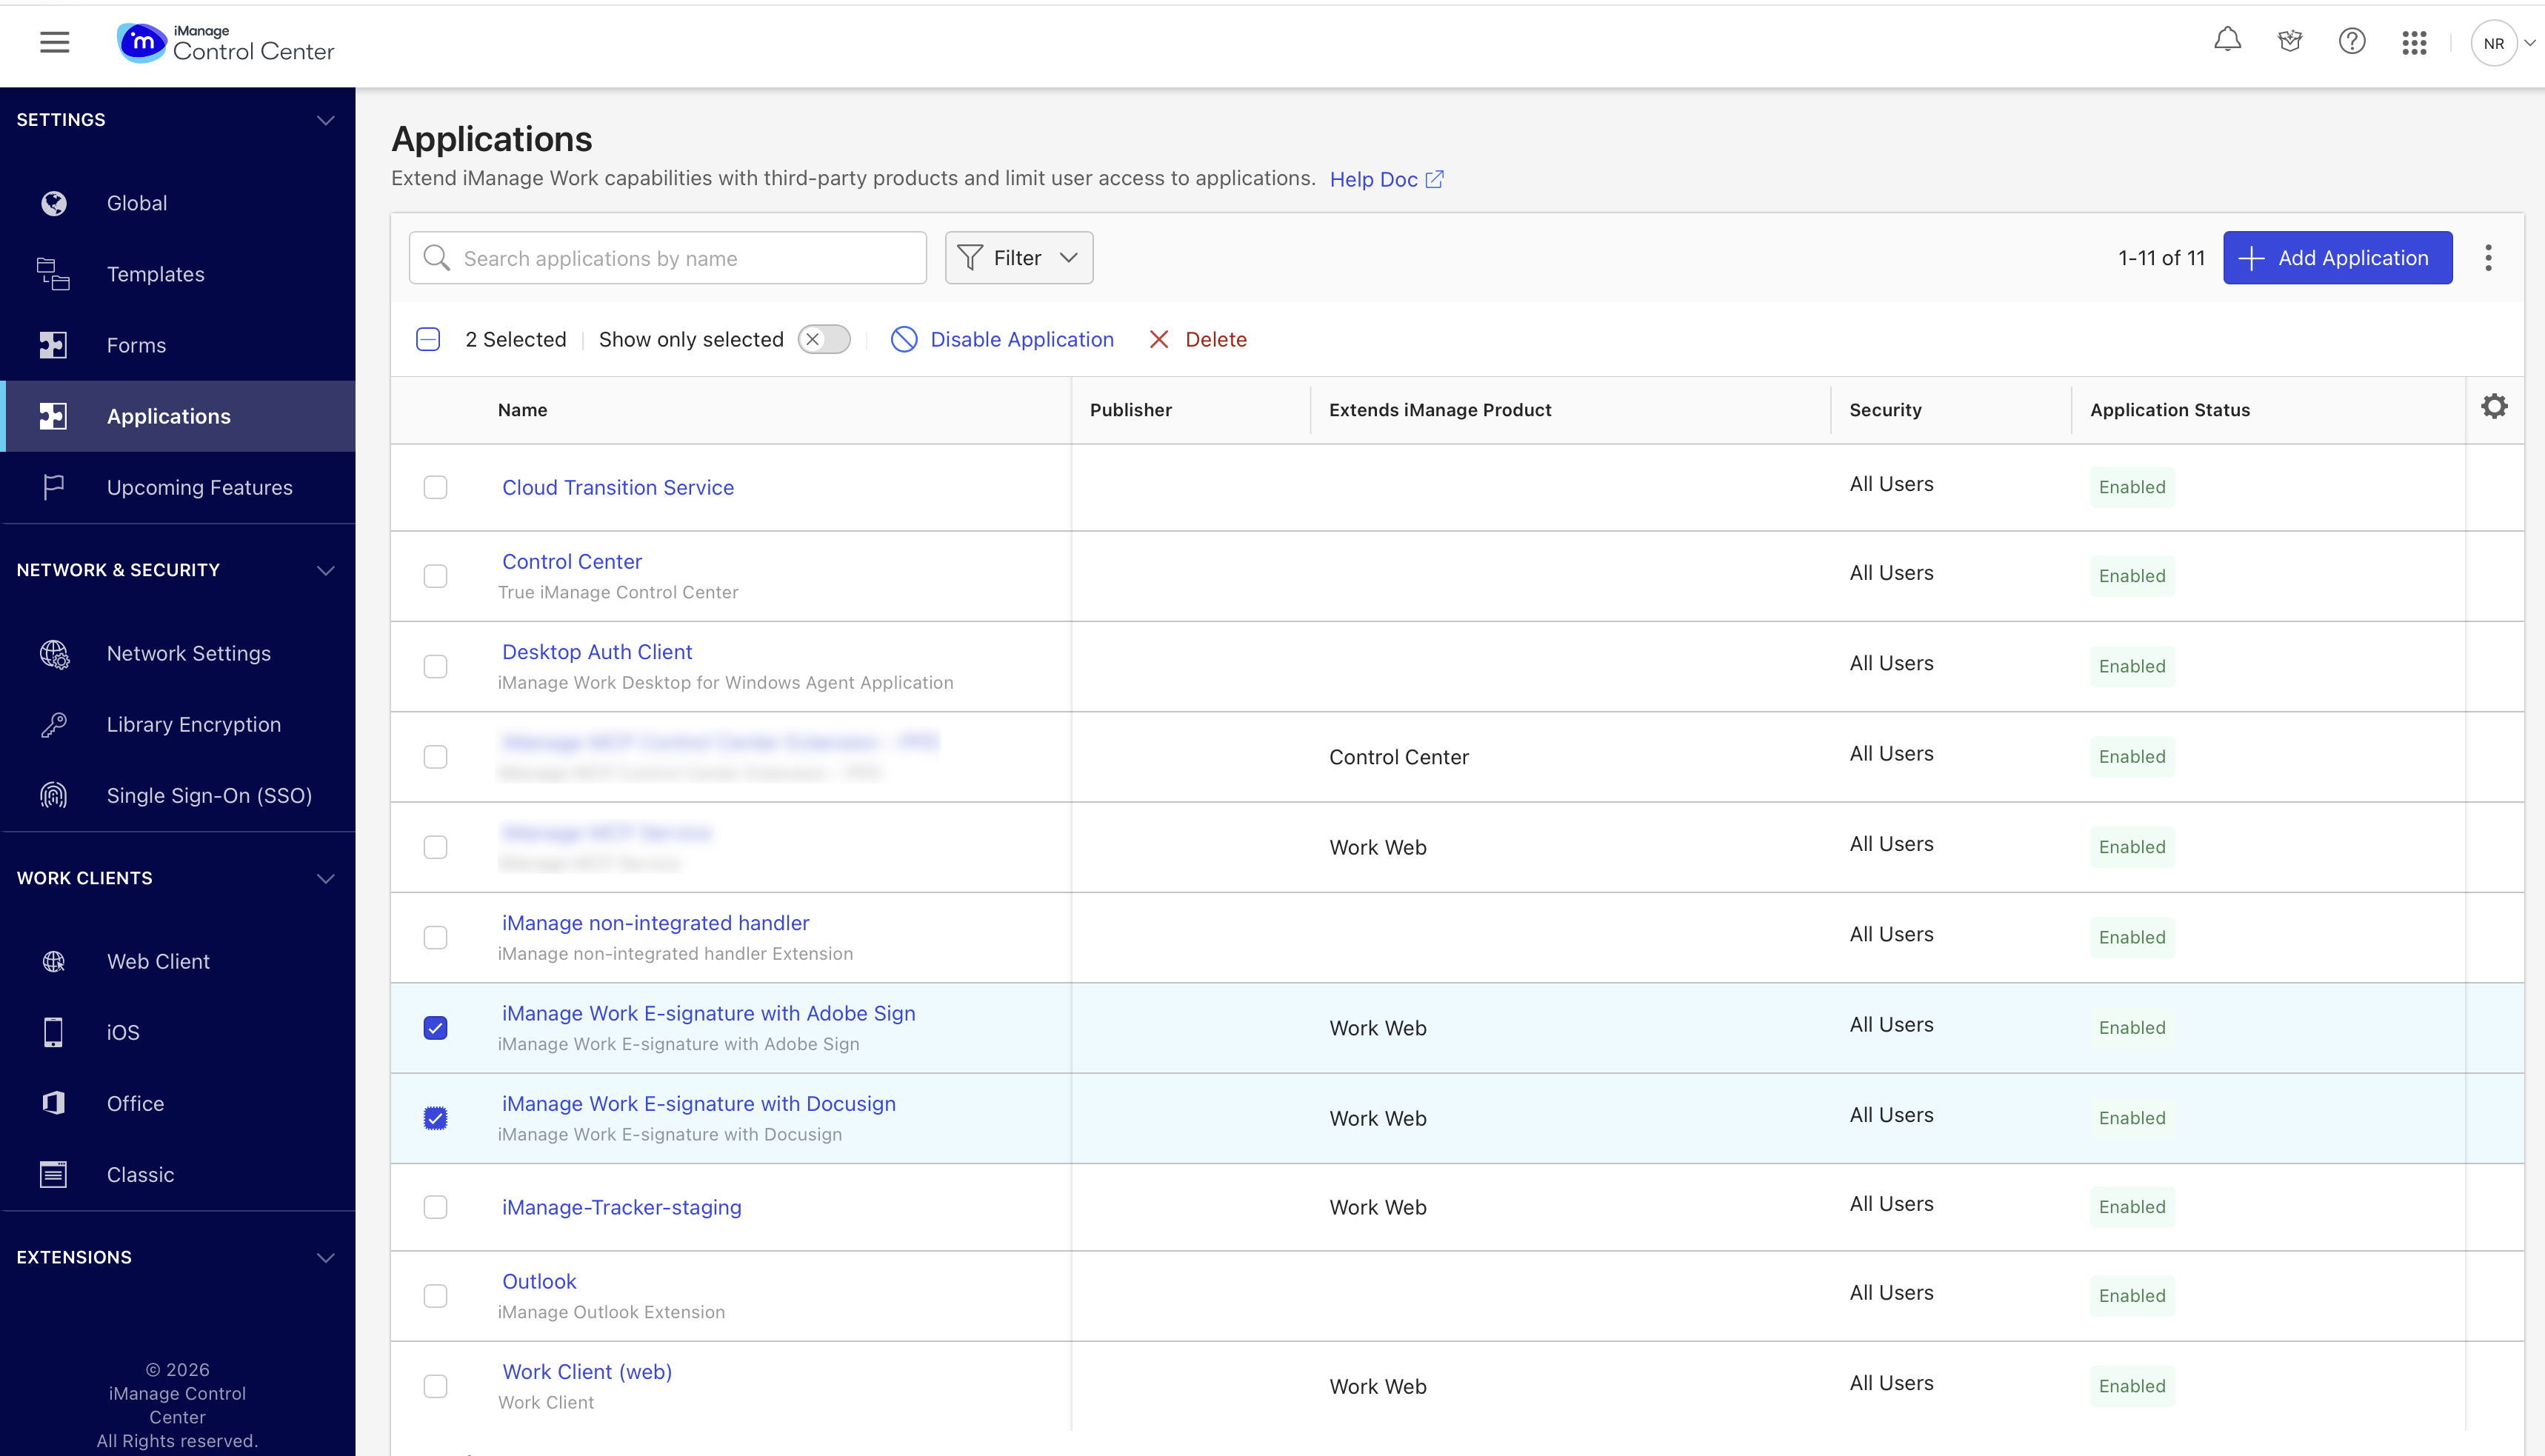Collapse the WORK CLIENTS section

[x=325, y=879]
